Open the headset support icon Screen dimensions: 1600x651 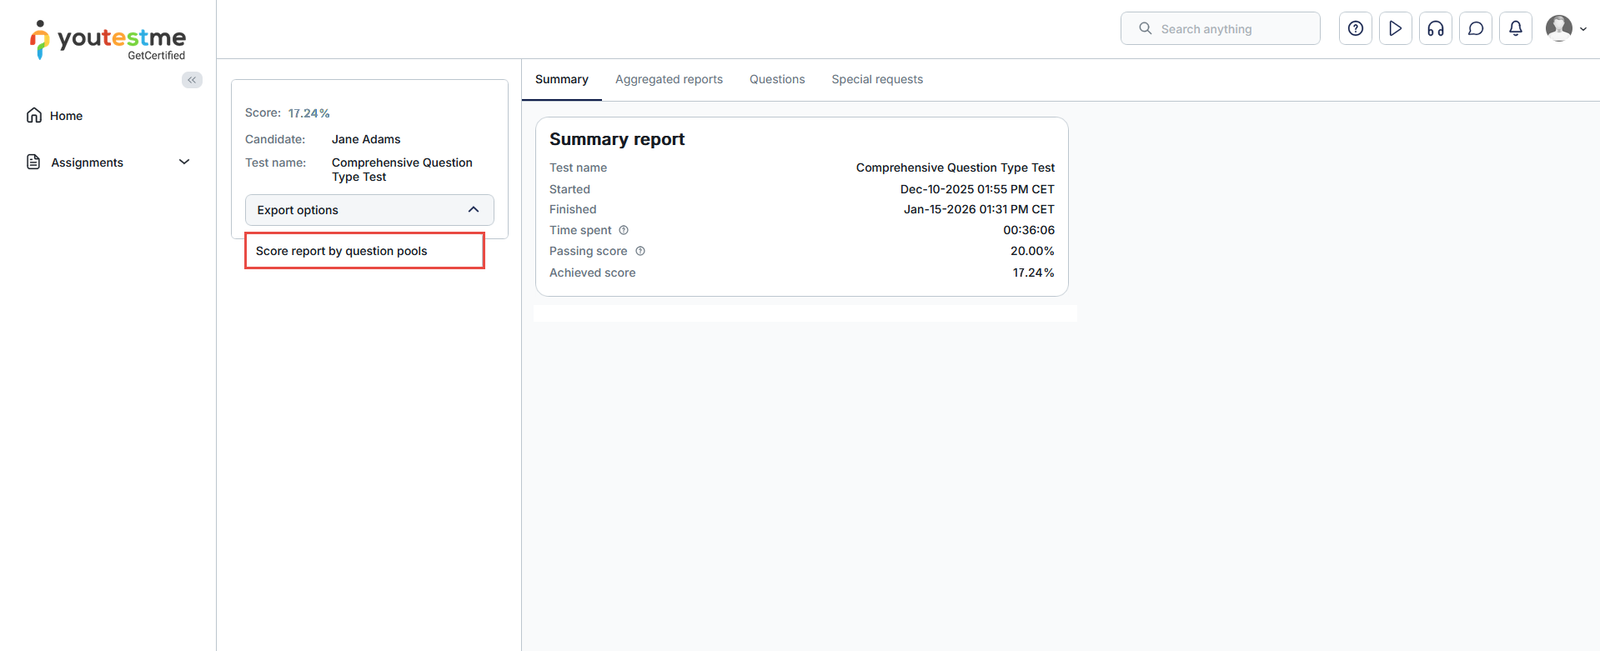point(1436,29)
